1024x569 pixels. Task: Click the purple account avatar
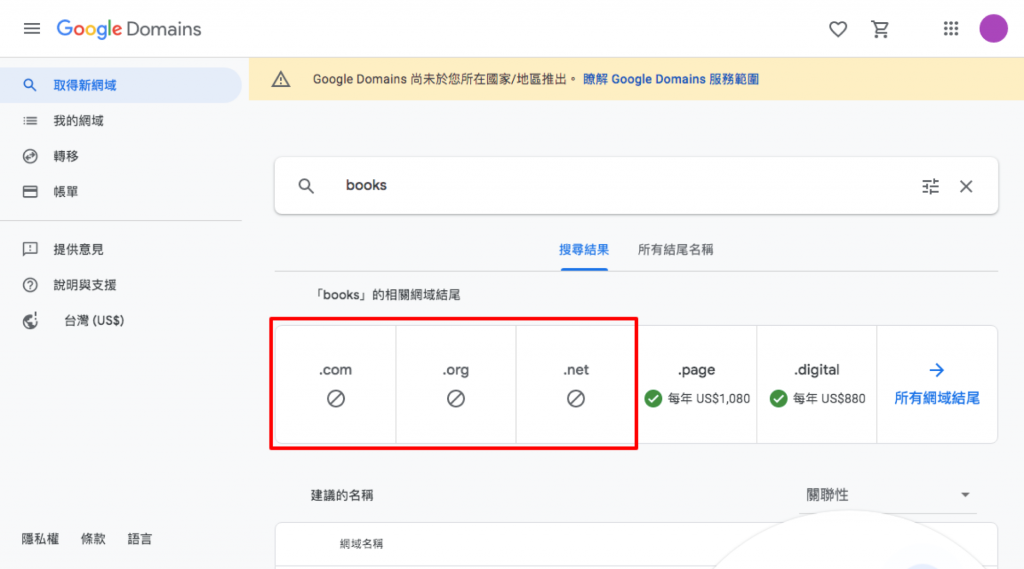point(993,29)
